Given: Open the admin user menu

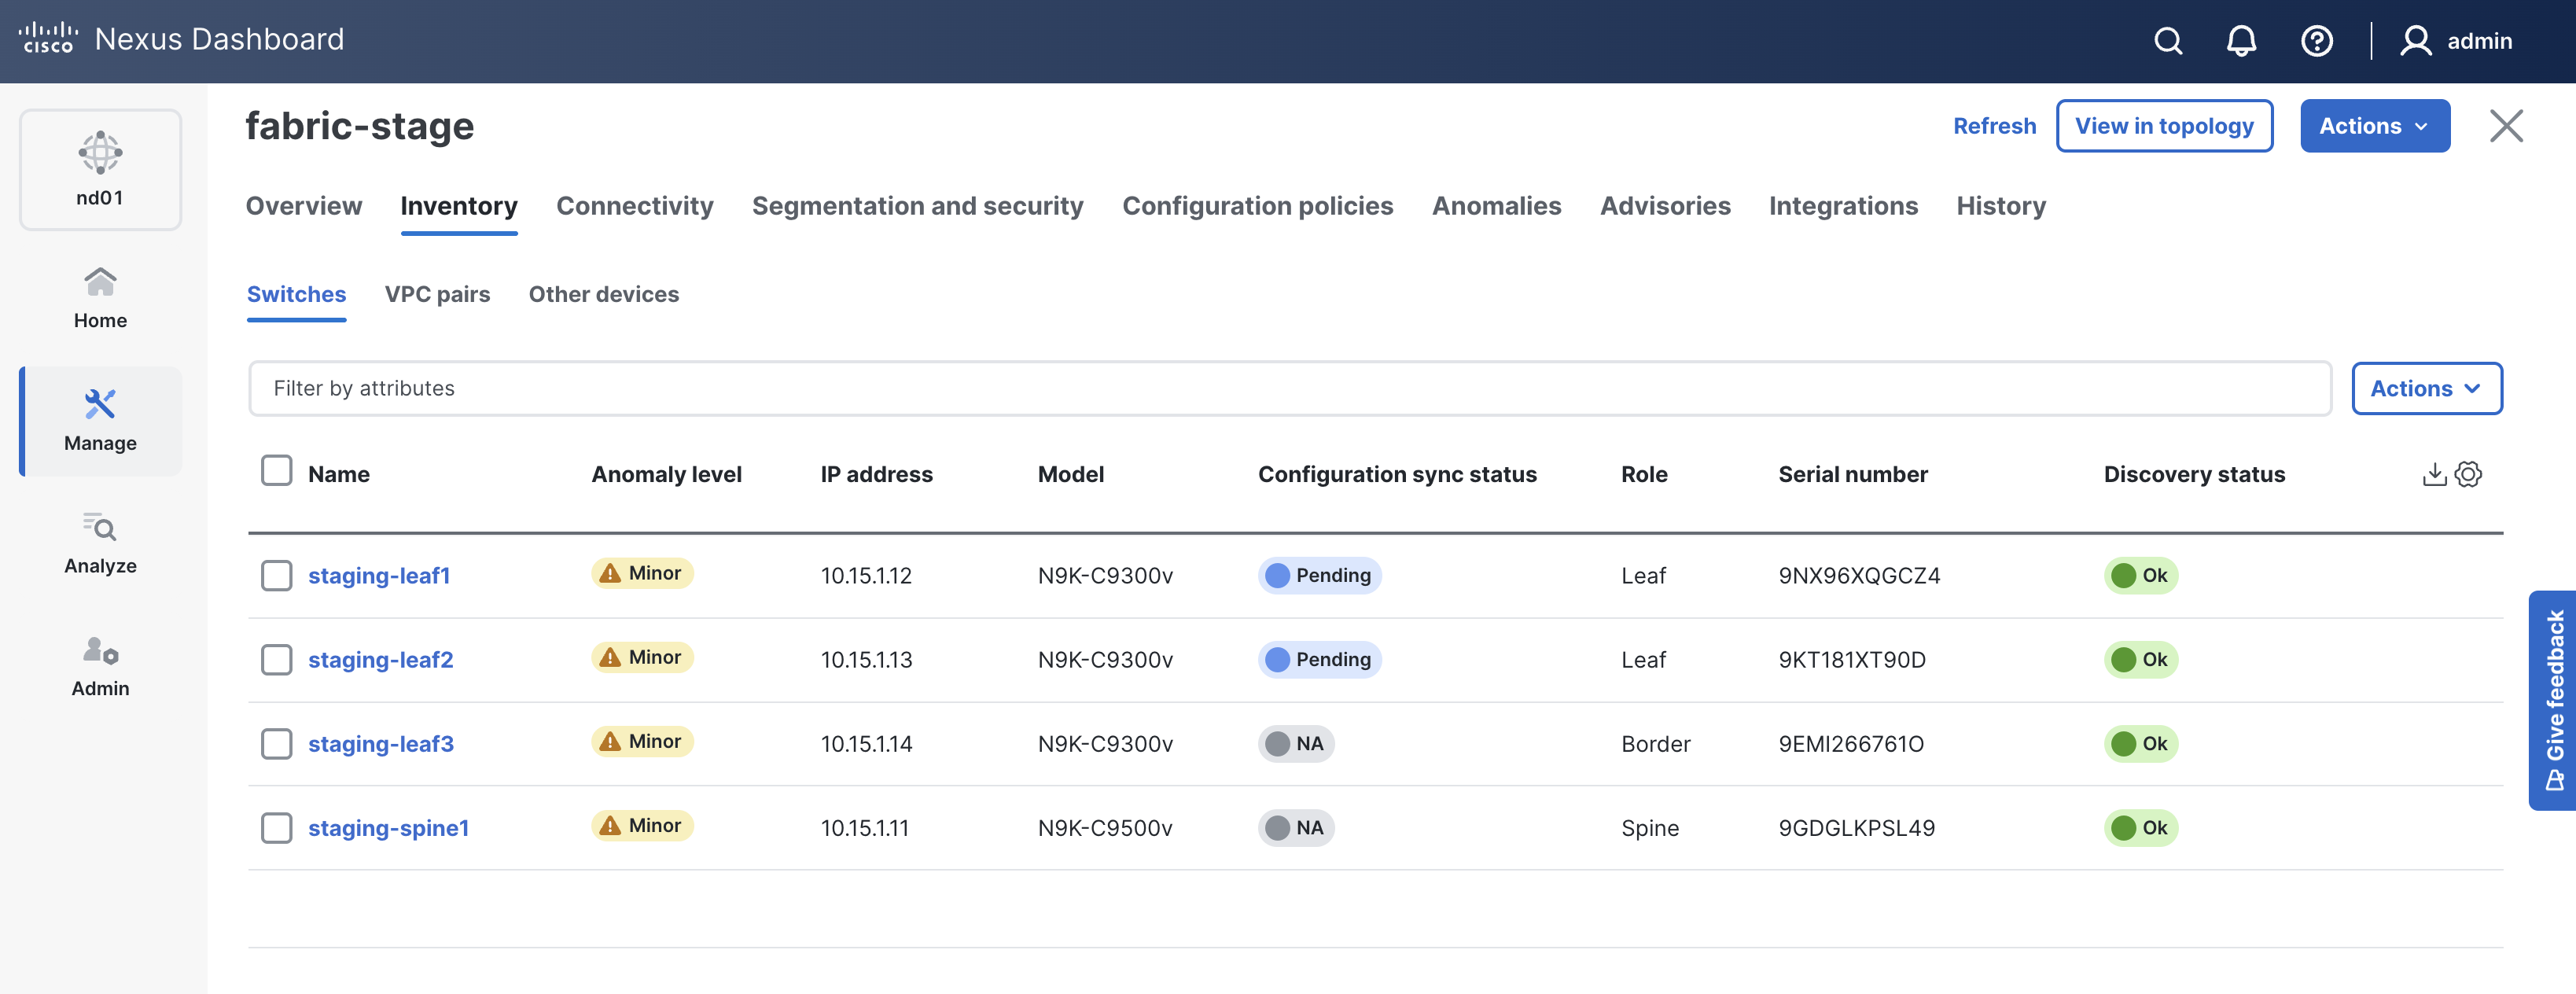Looking at the screenshot, I should (2456, 41).
